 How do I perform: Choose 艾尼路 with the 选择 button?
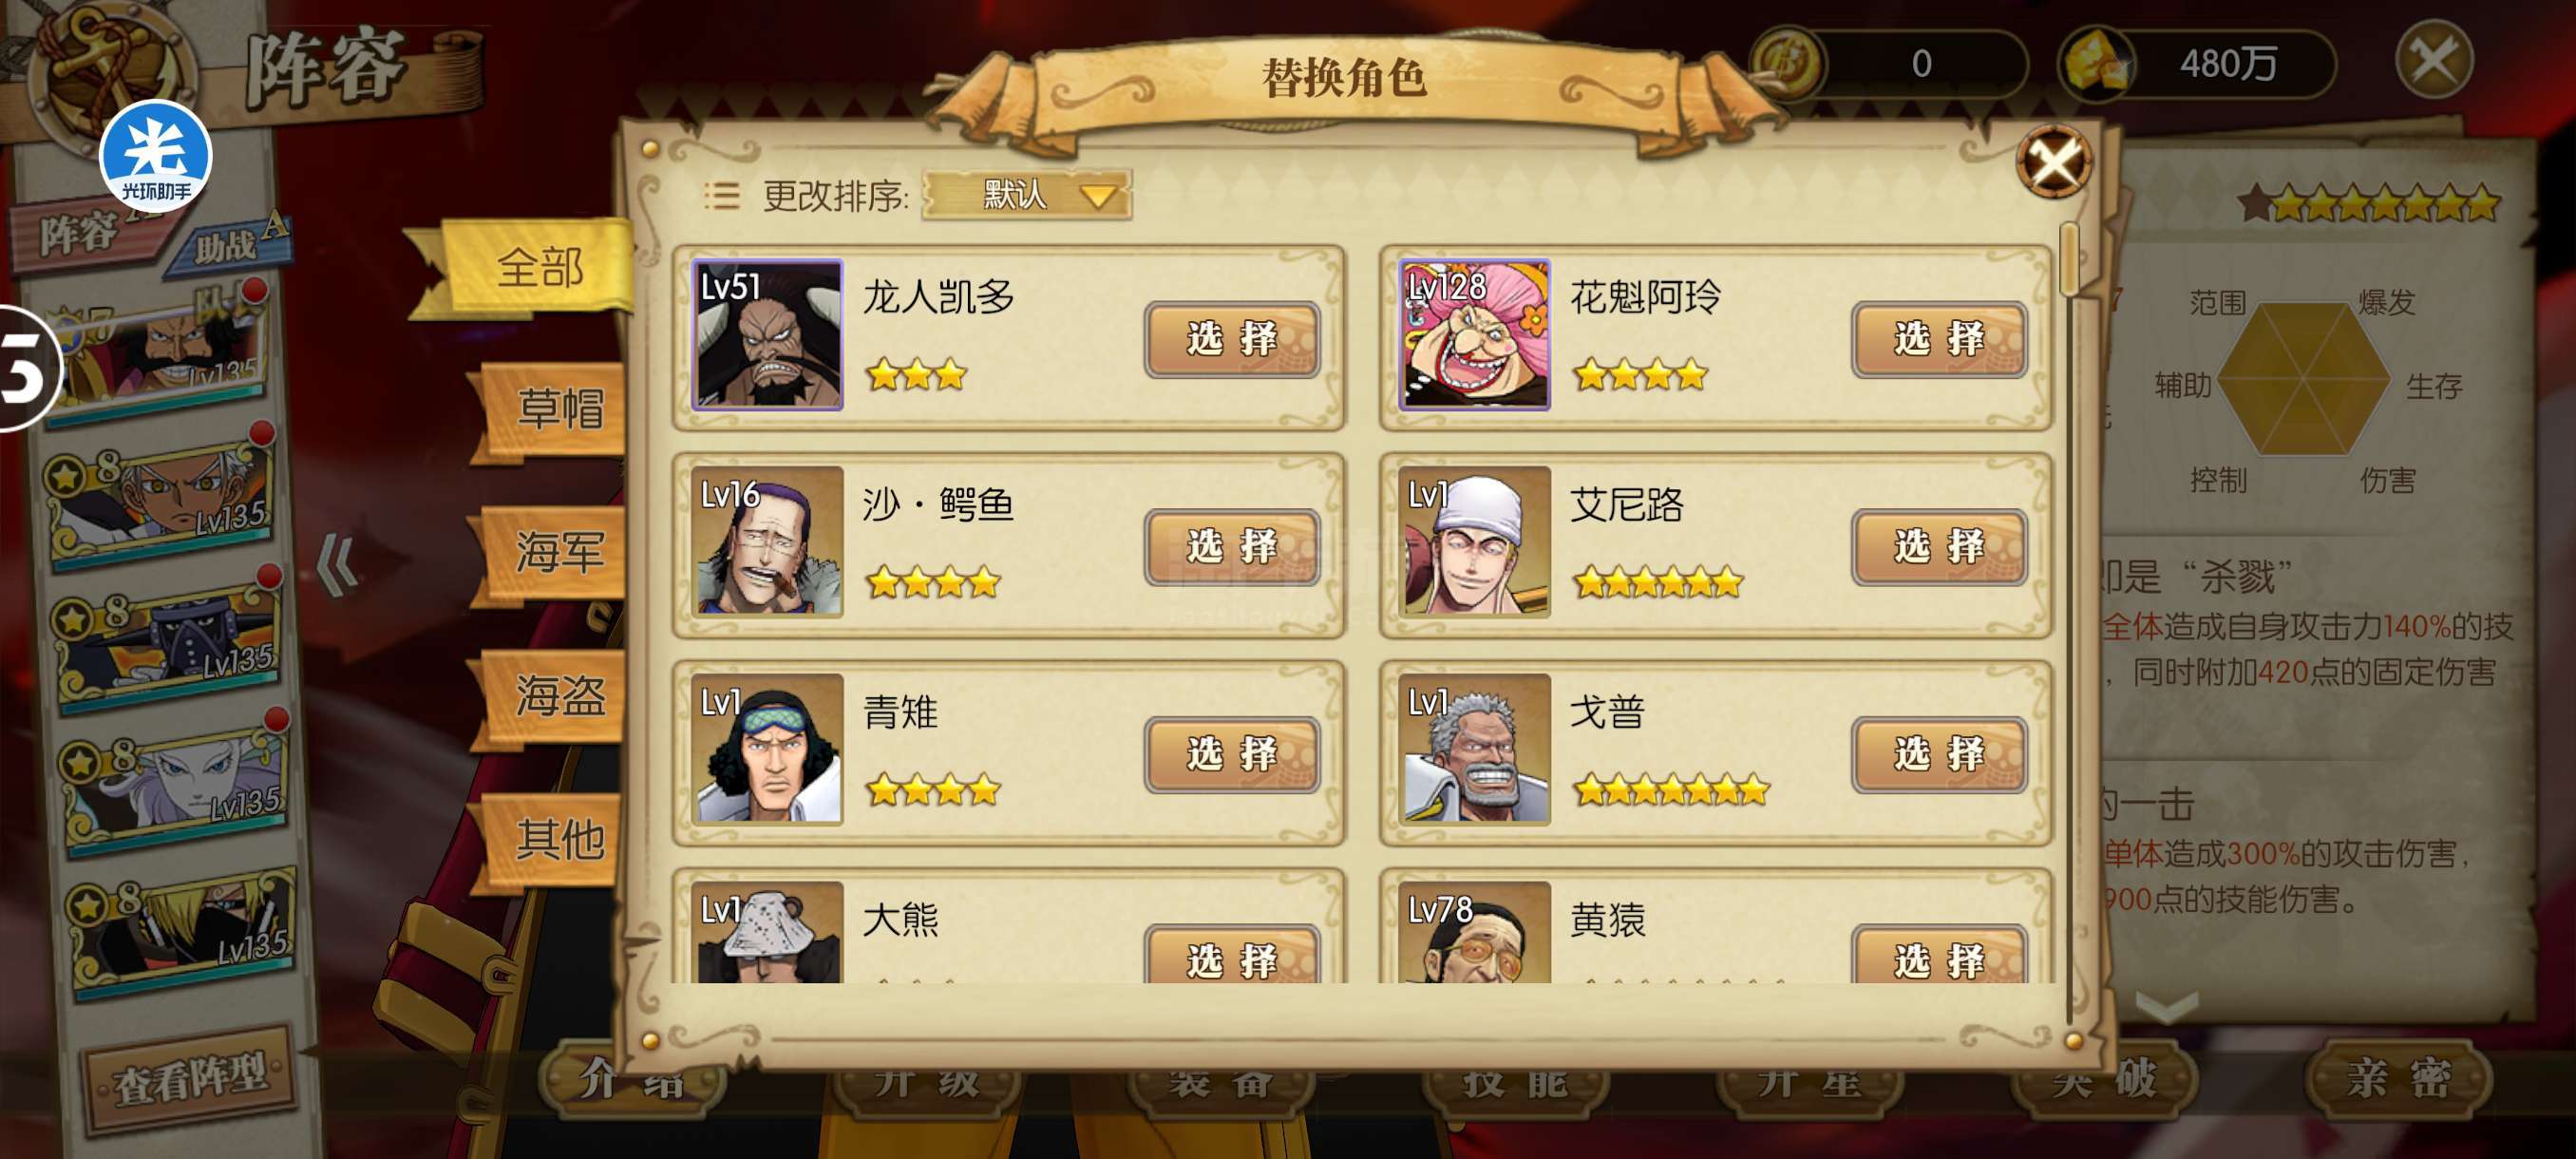click(x=1938, y=547)
